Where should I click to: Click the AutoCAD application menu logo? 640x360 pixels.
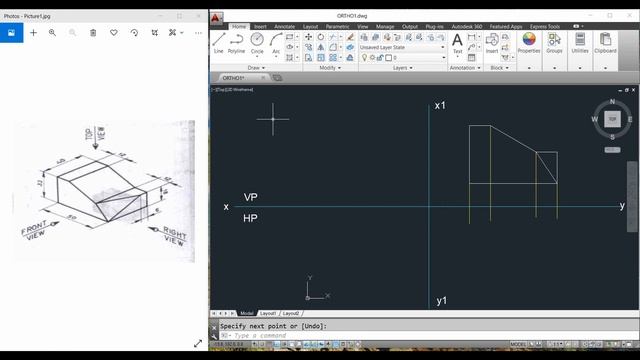point(216,18)
